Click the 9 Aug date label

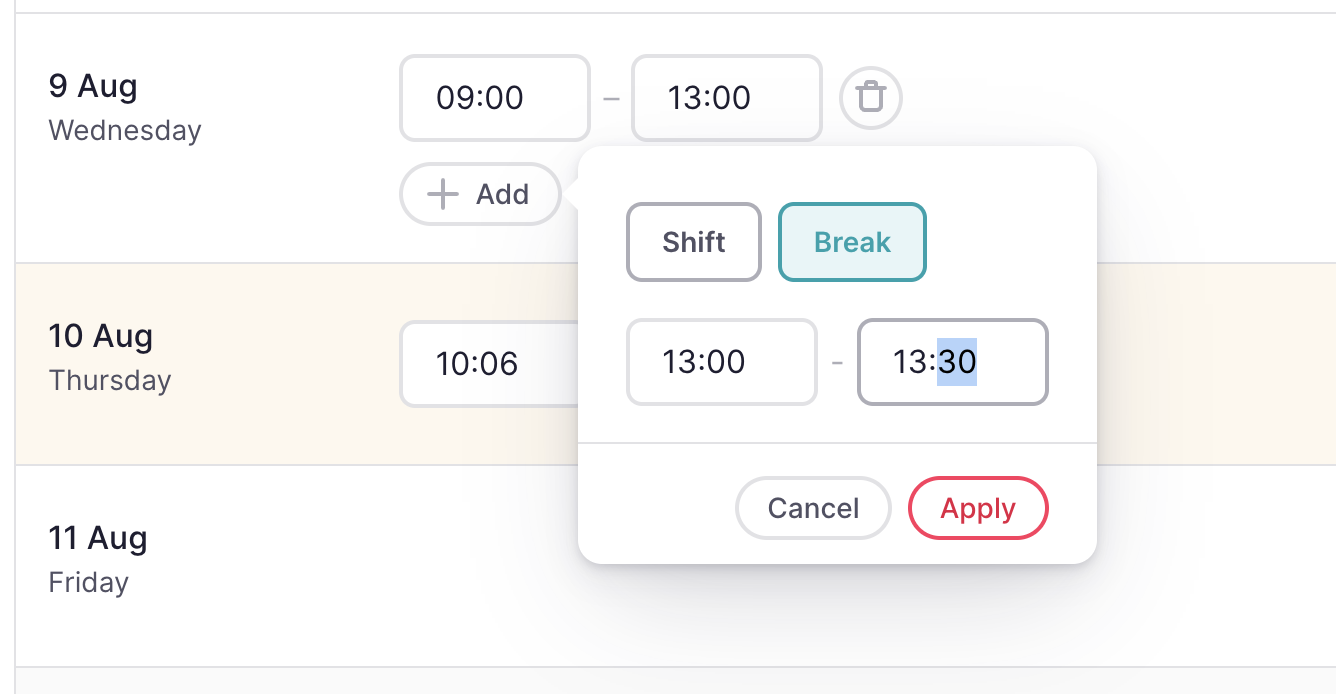(x=93, y=86)
